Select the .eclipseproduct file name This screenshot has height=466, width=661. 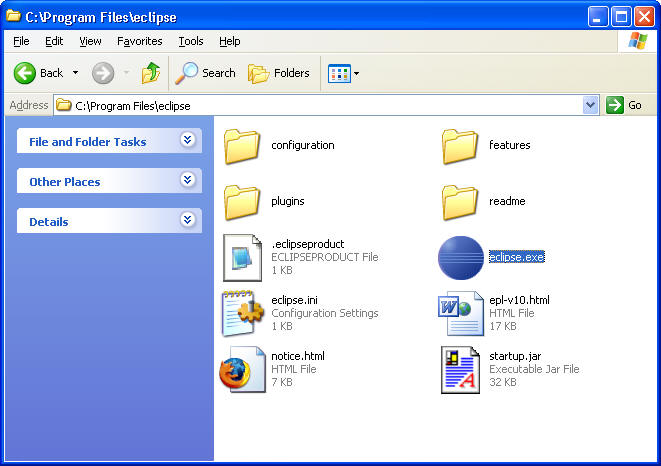pos(308,244)
